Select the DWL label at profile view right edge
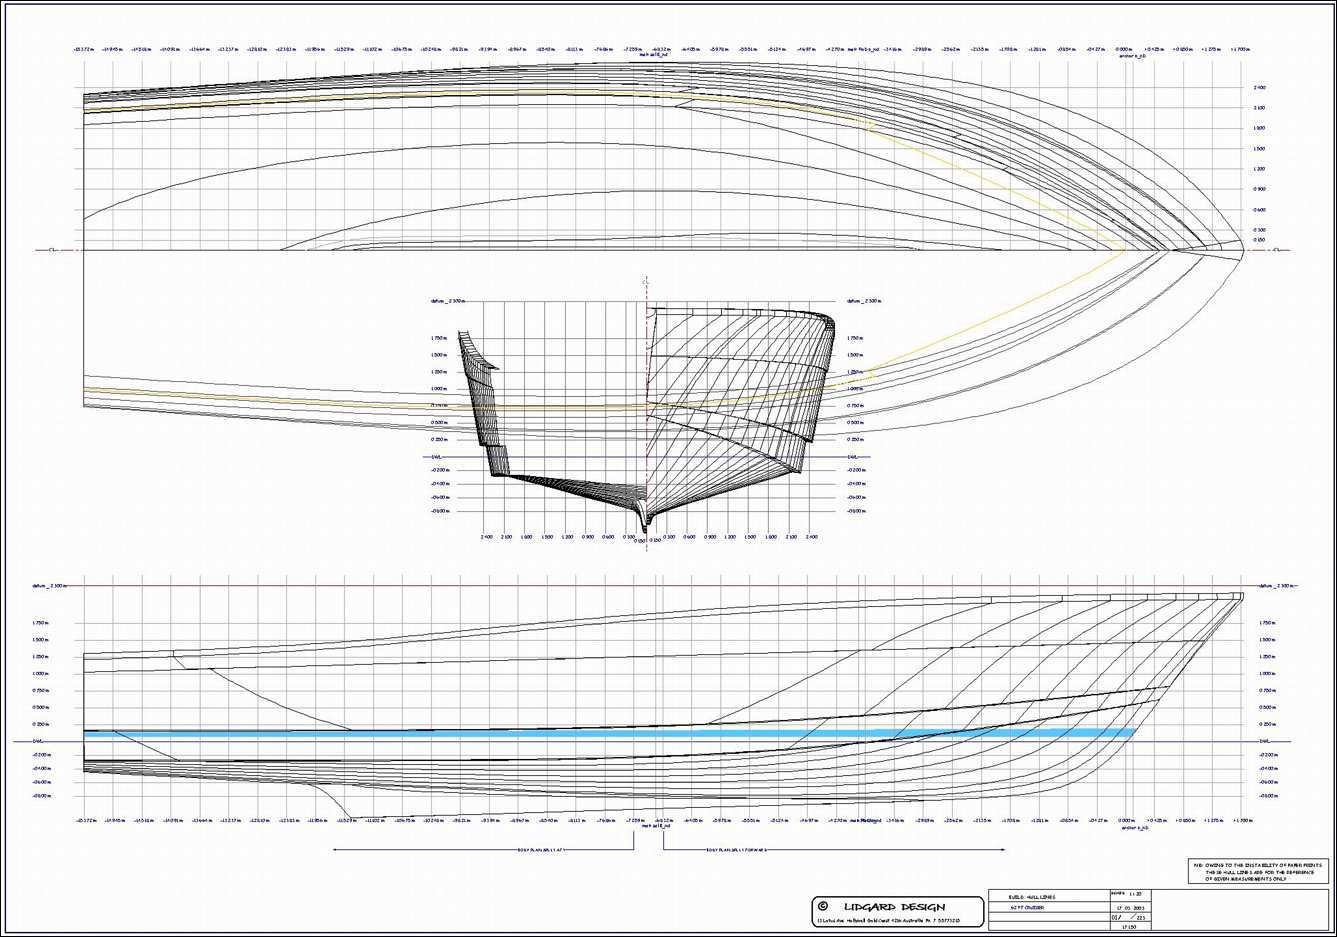The width and height of the screenshot is (1338, 937). (x=1265, y=741)
